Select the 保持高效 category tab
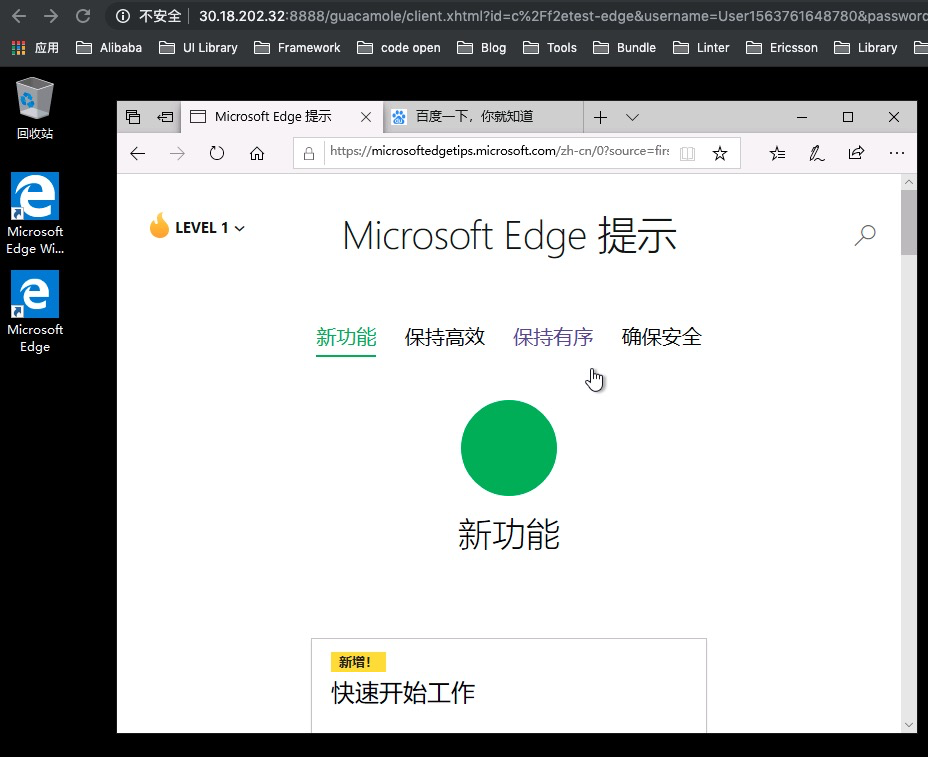Viewport: 928px width, 757px height. point(444,337)
